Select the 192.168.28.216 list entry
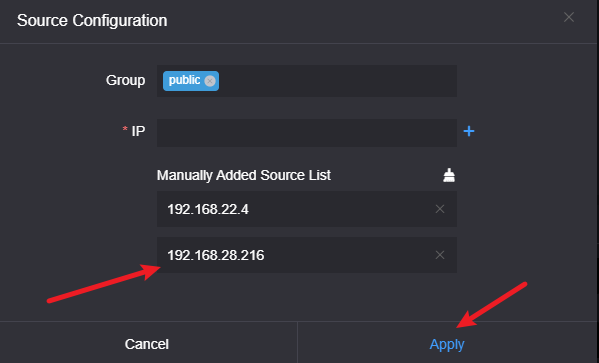 click(x=307, y=255)
